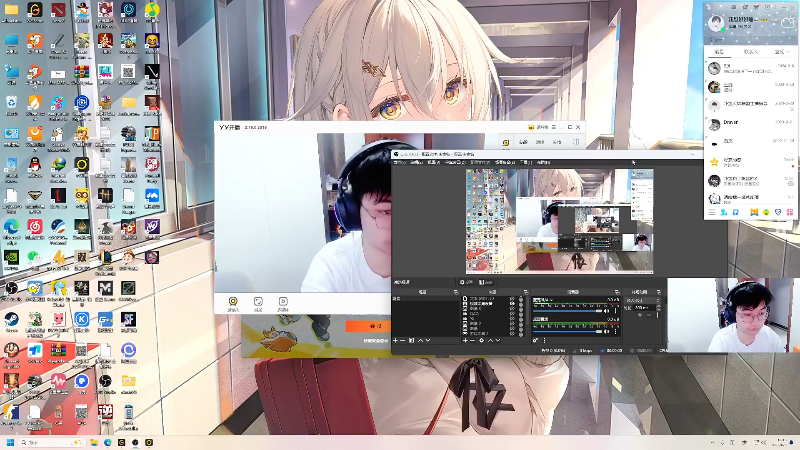Click Windows taskbar search box
The image size is (800, 450).
pyautogui.click(x=51, y=442)
